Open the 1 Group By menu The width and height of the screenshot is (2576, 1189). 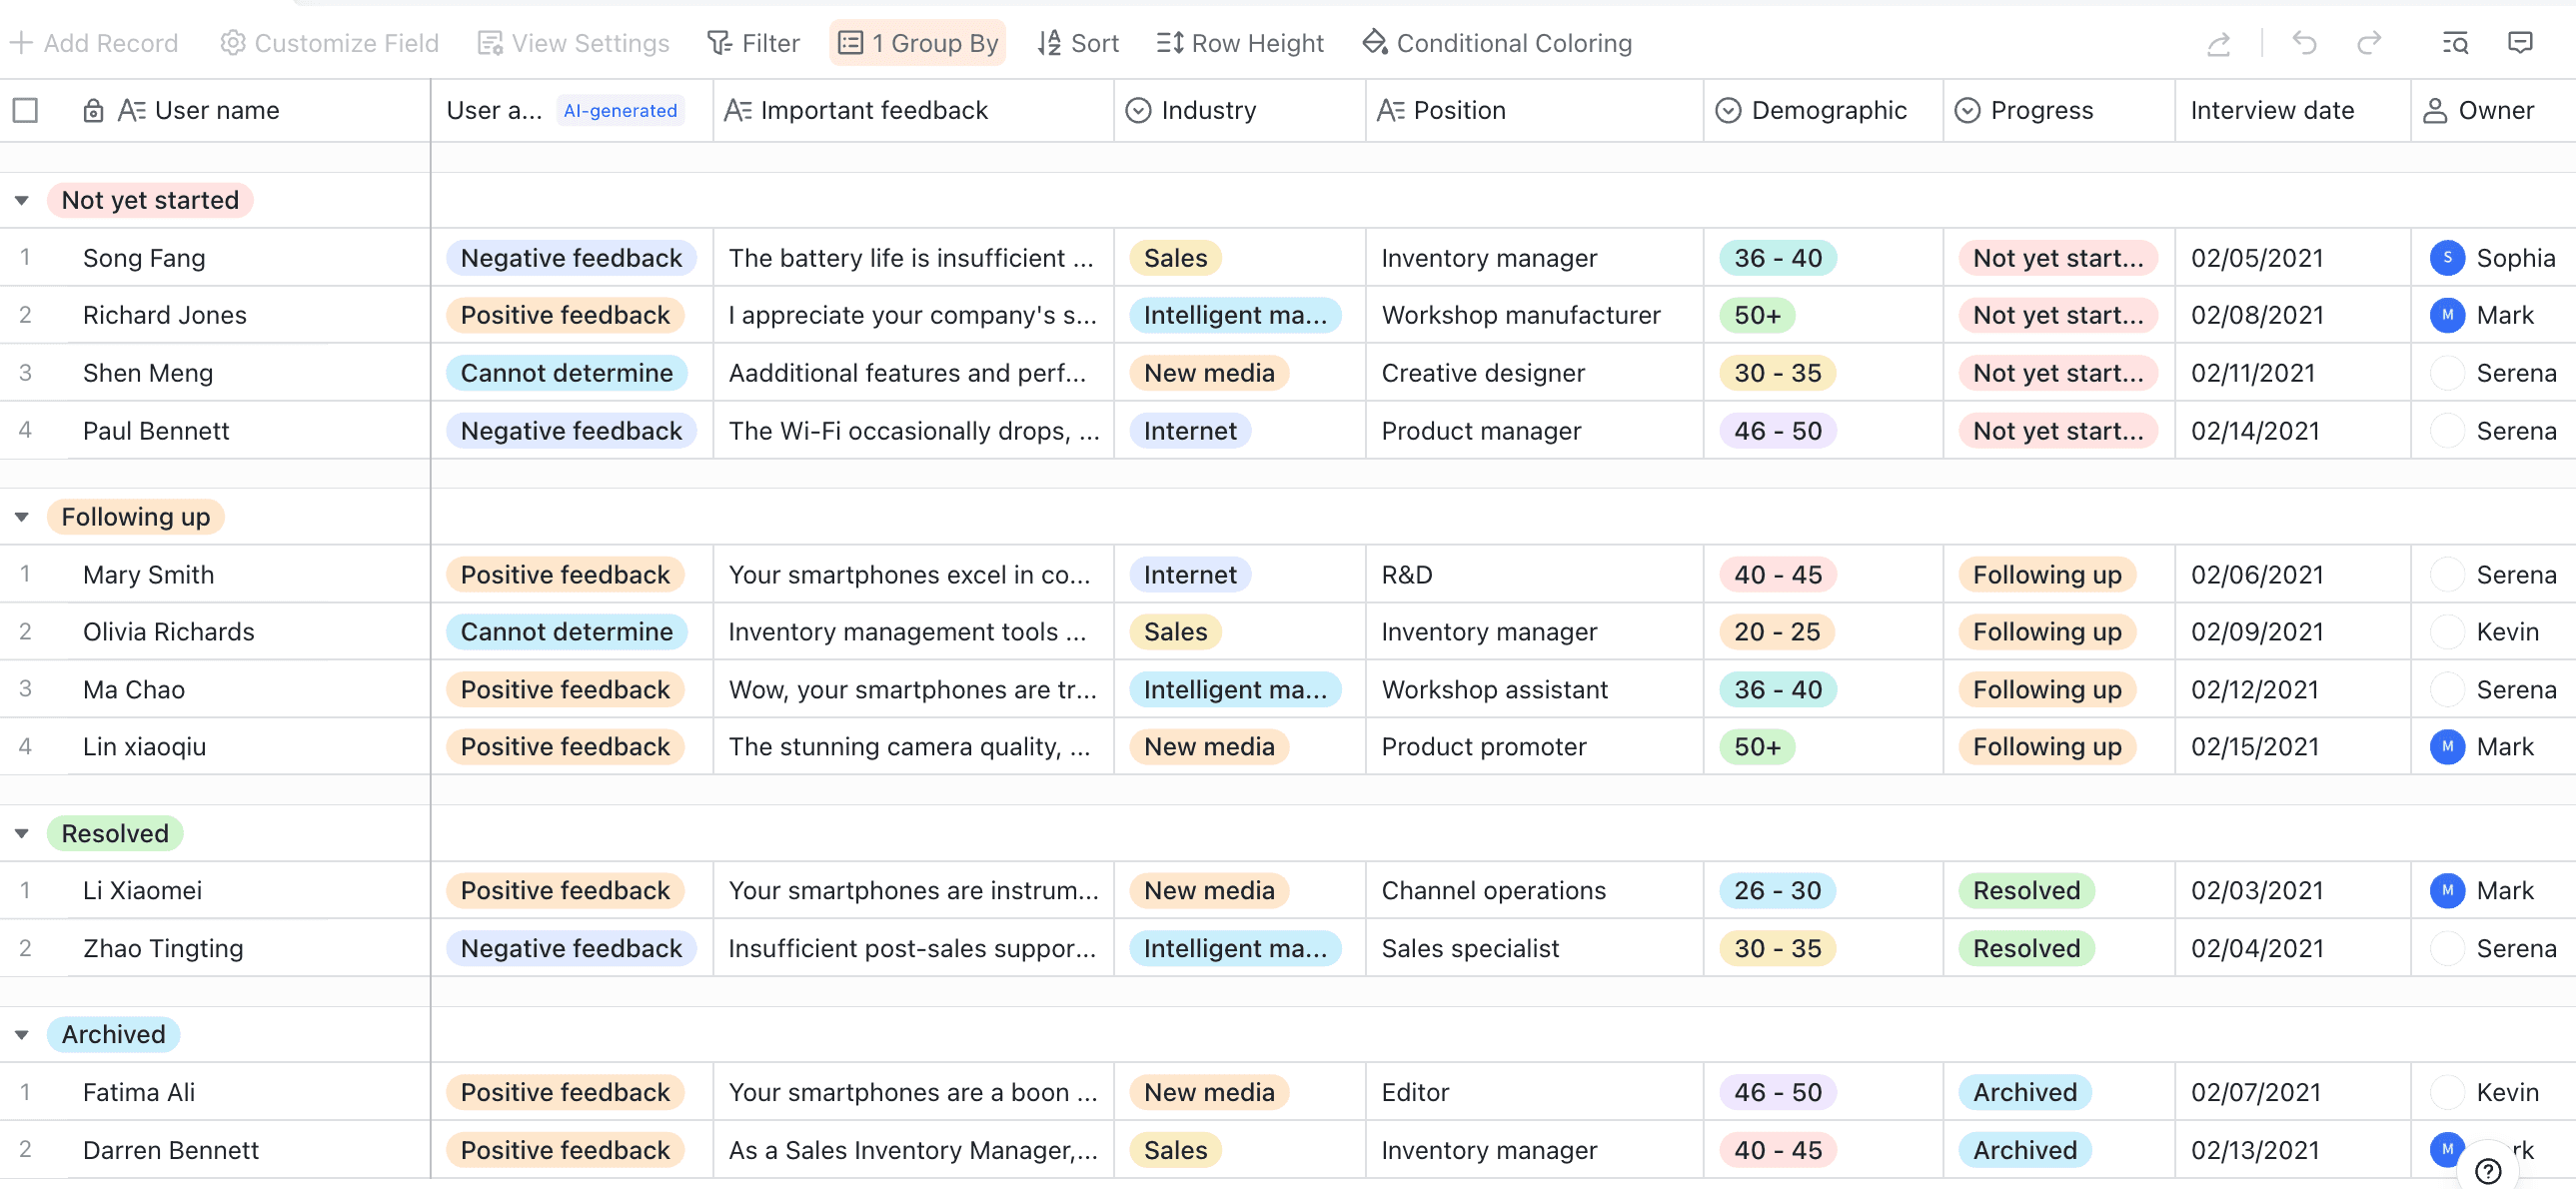(917, 43)
